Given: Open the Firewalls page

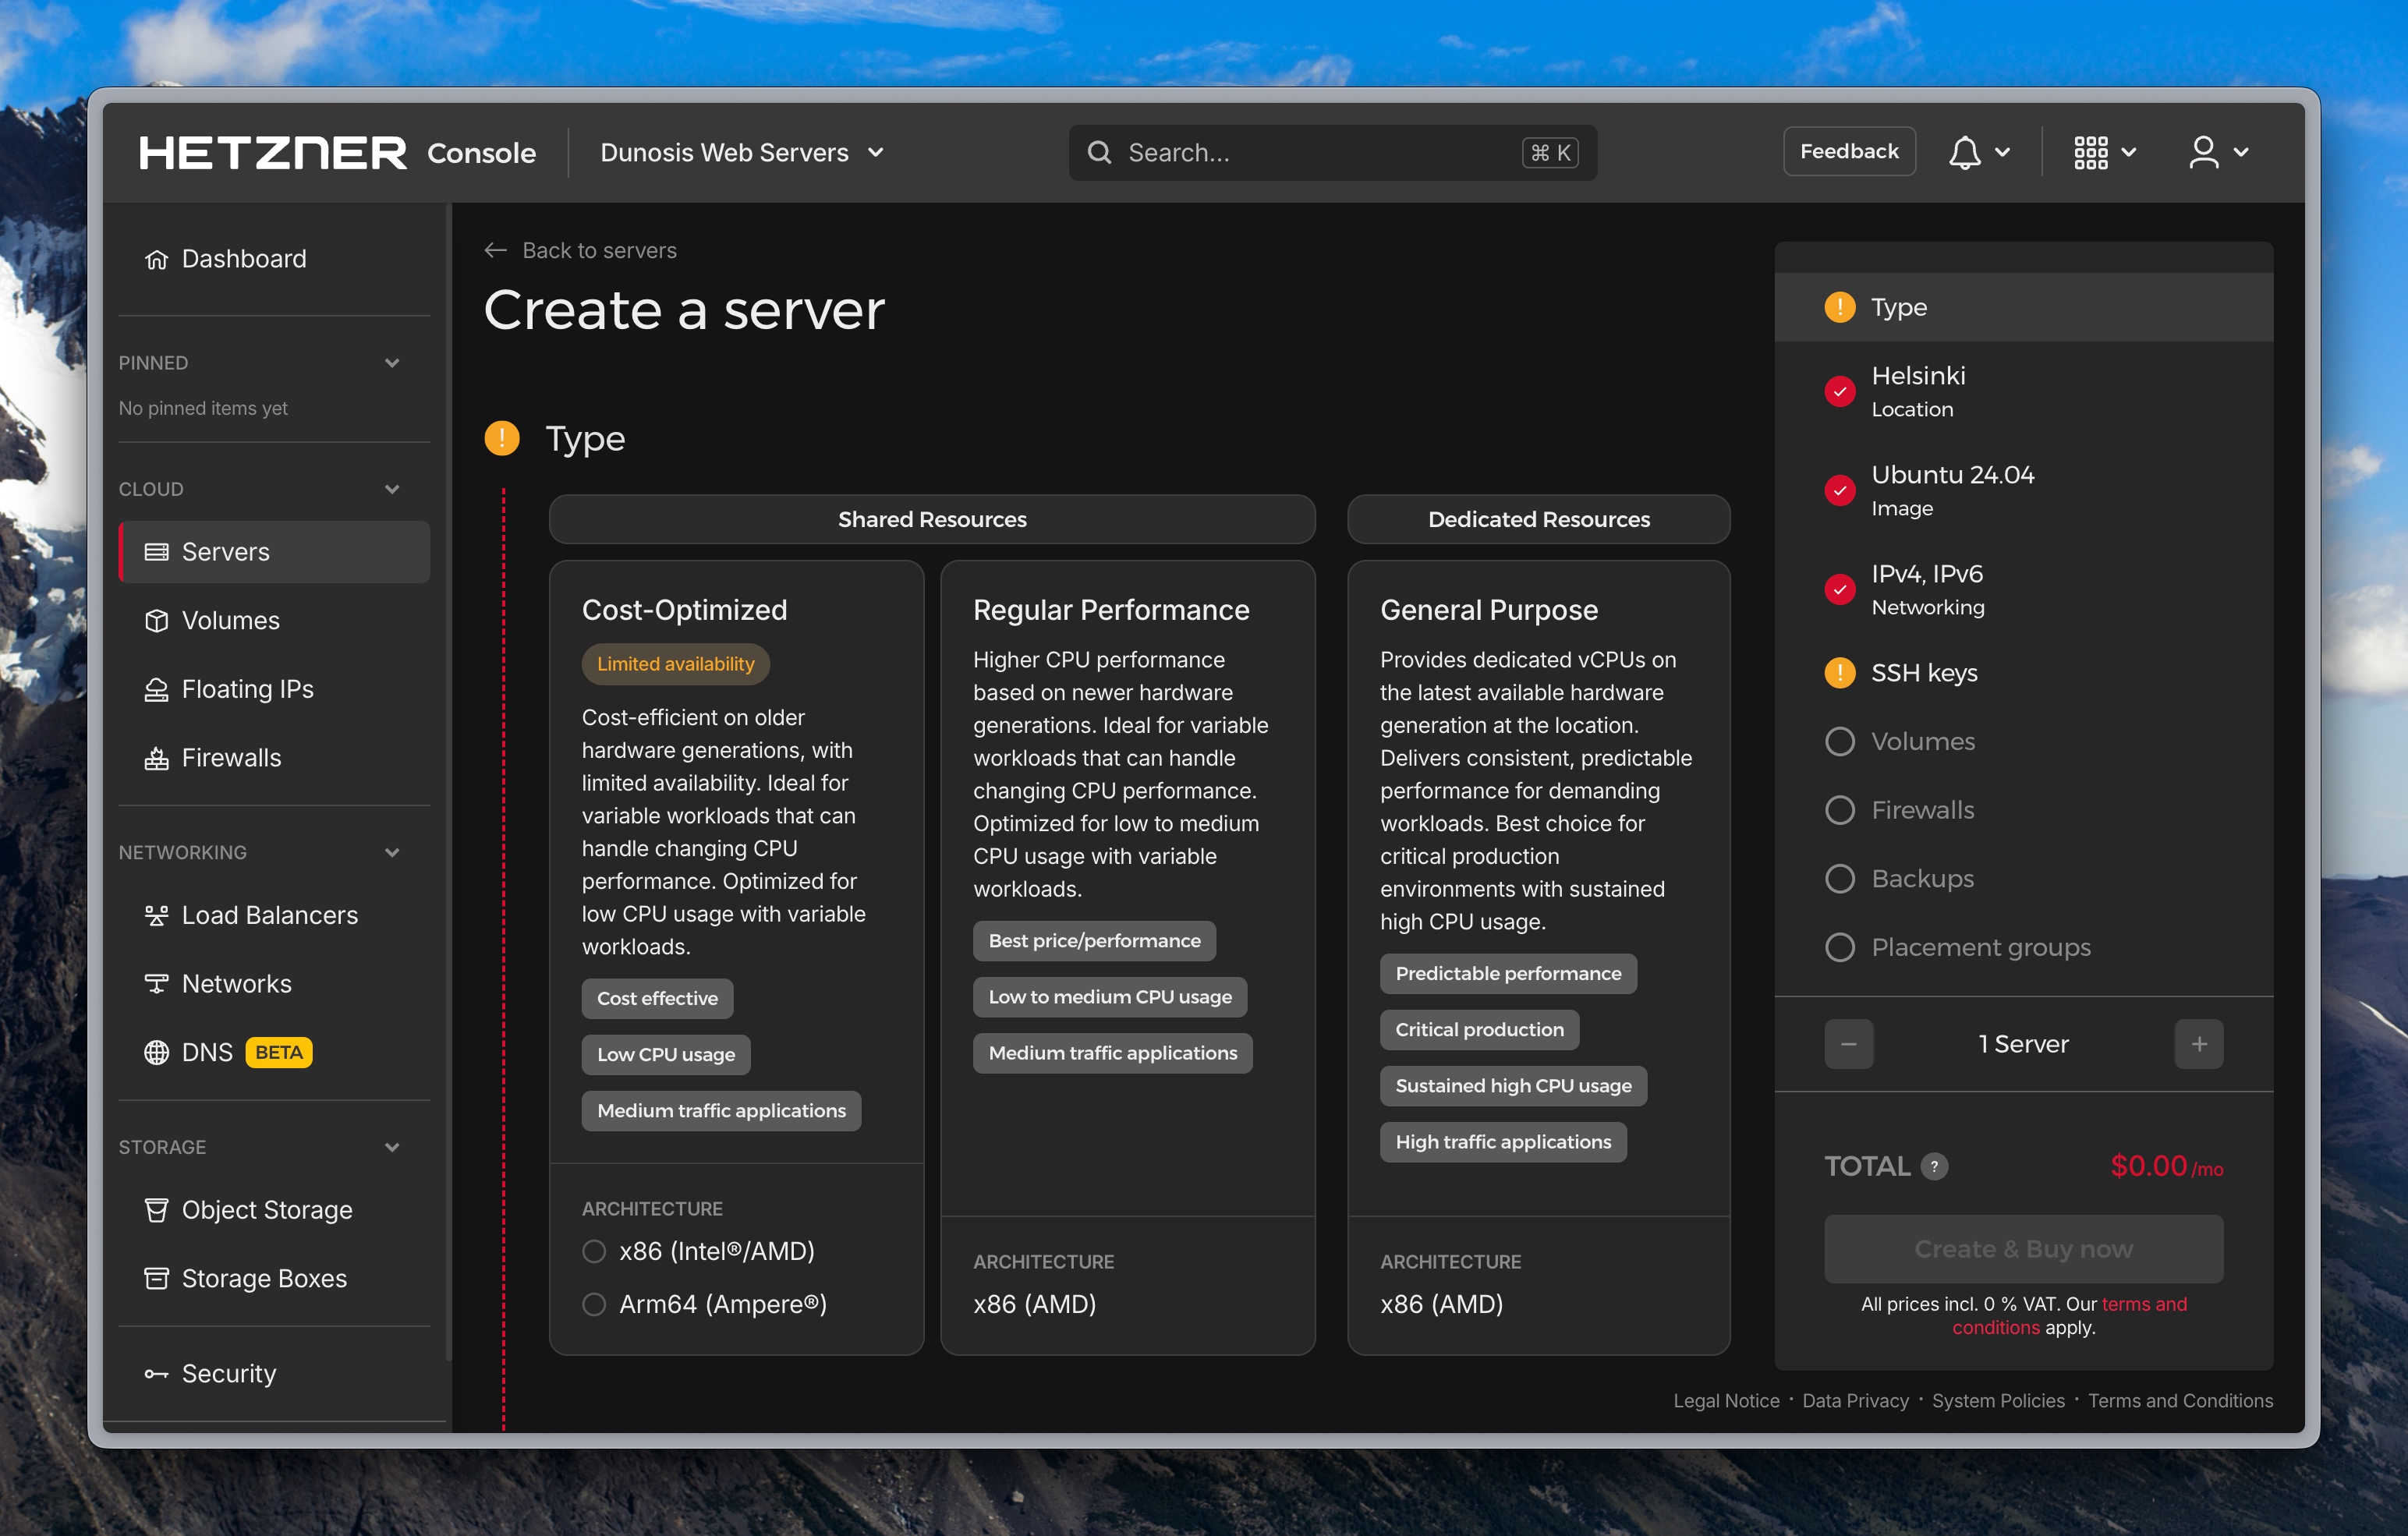Looking at the screenshot, I should pyautogui.click(x=230, y=757).
